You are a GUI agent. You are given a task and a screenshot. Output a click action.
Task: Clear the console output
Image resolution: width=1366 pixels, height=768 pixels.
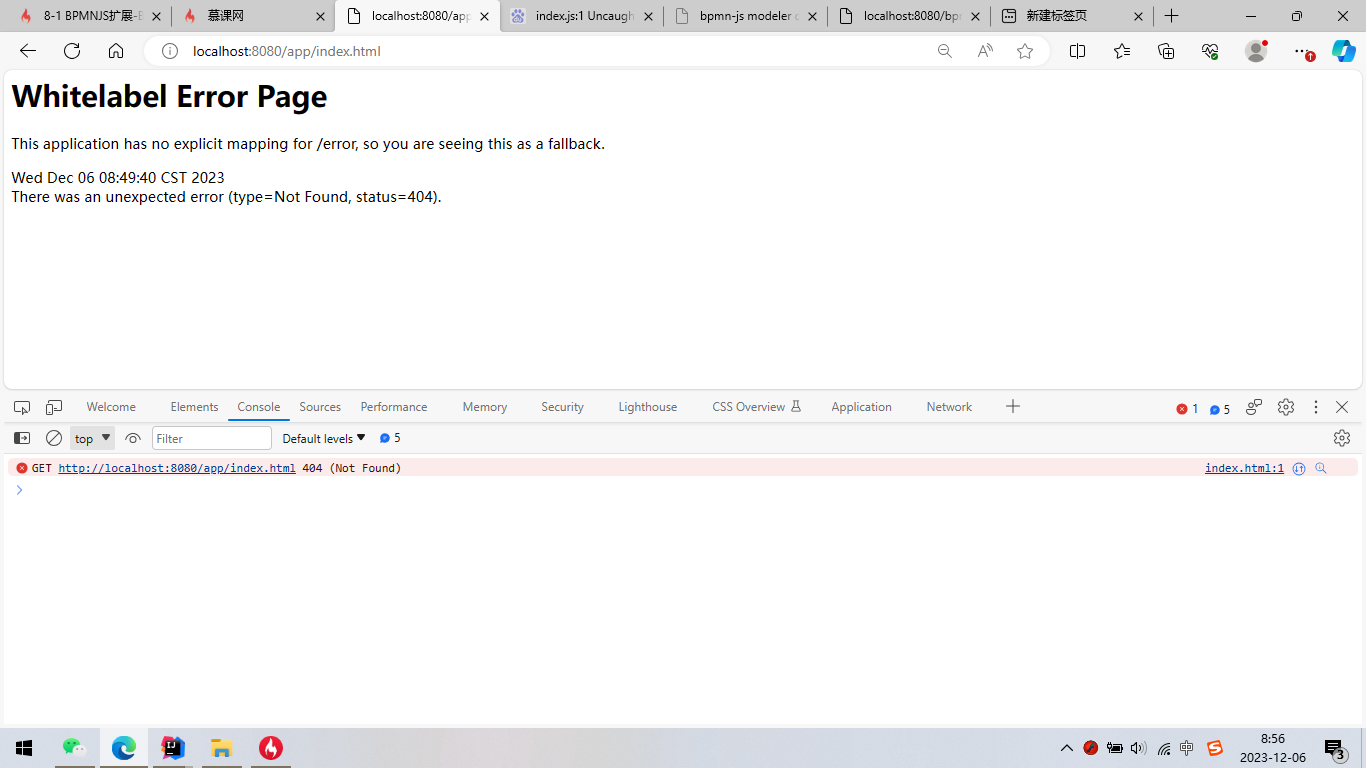(x=54, y=438)
